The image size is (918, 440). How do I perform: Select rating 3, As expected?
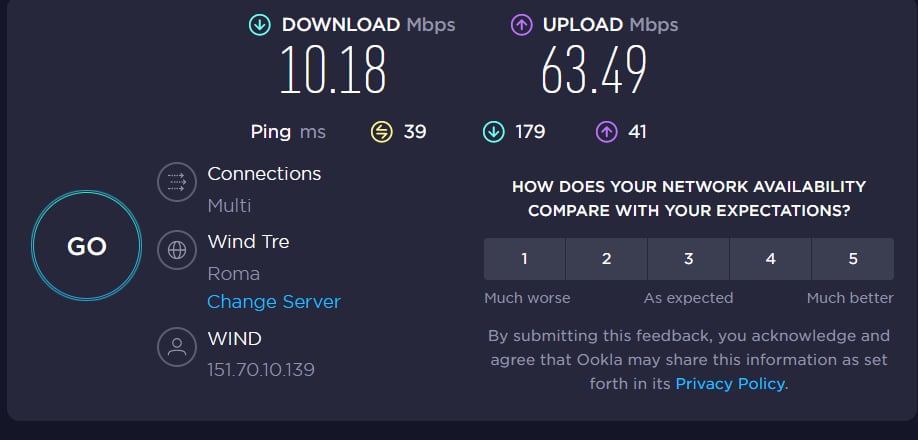coord(688,259)
